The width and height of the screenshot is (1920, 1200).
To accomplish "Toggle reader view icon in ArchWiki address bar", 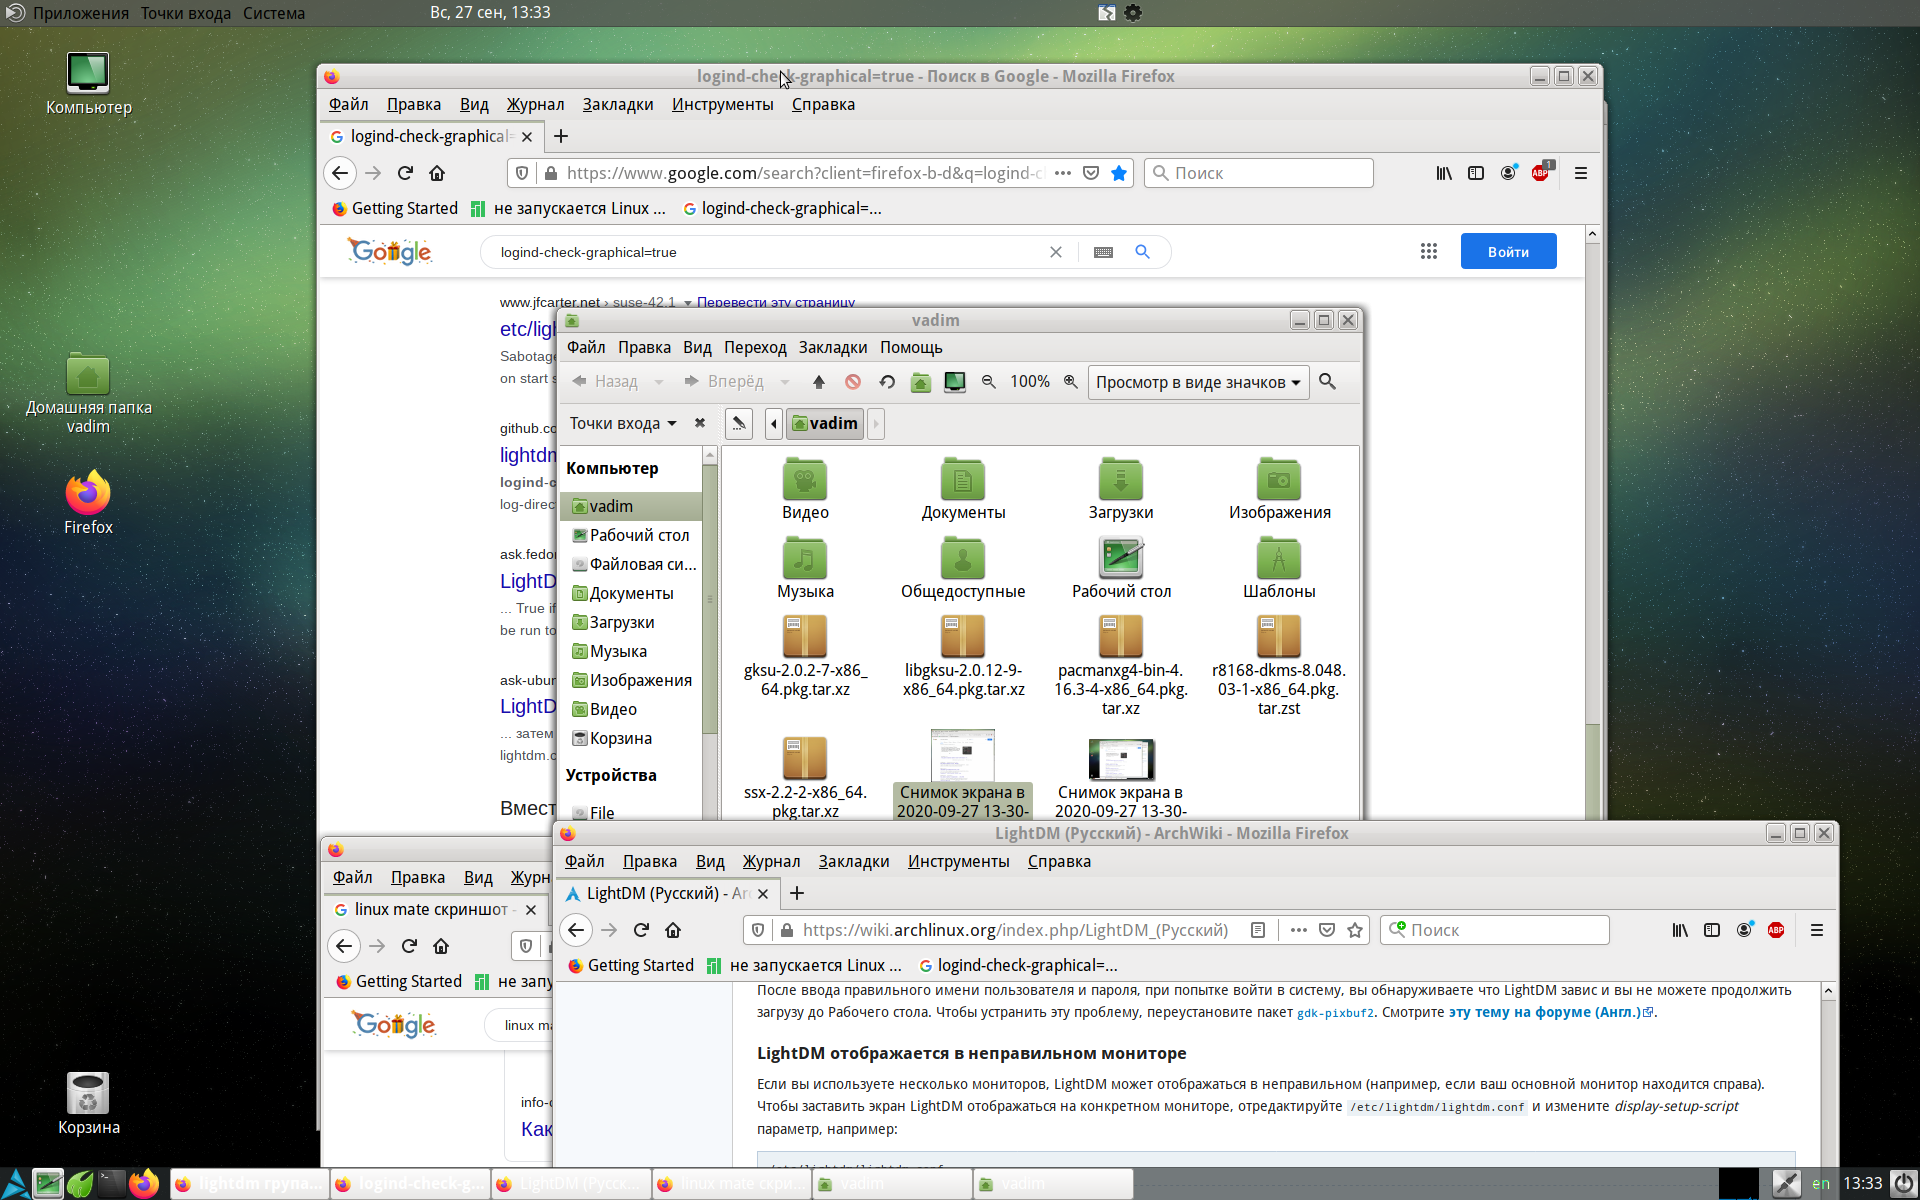I will pyautogui.click(x=1258, y=930).
